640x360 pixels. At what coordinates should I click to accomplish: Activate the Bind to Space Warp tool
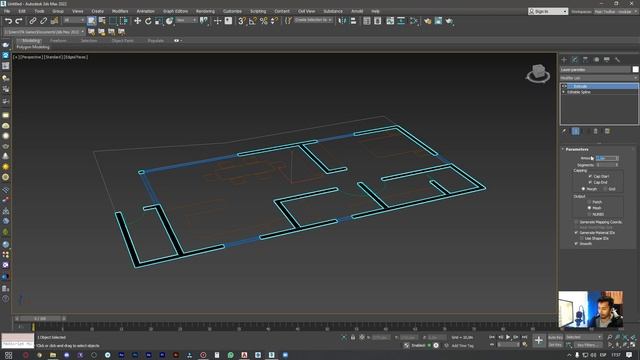[x=54, y=20]
